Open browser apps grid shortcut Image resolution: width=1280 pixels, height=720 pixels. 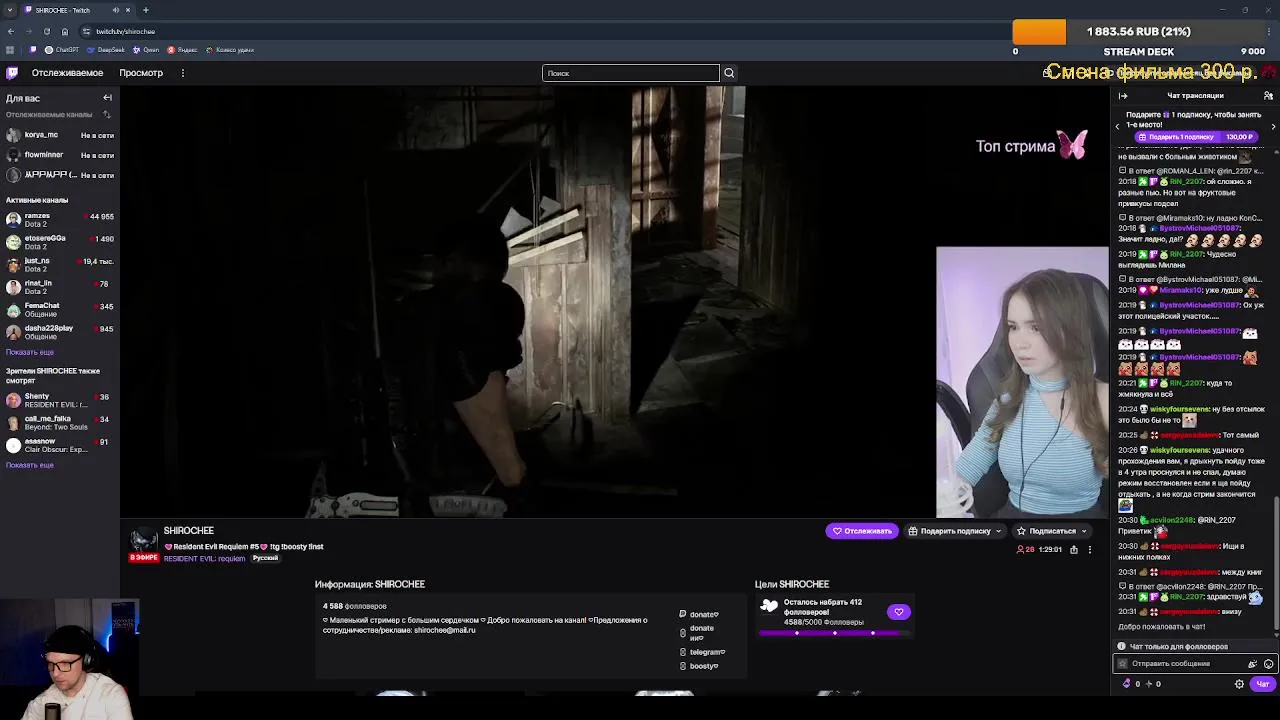point(10,50)
